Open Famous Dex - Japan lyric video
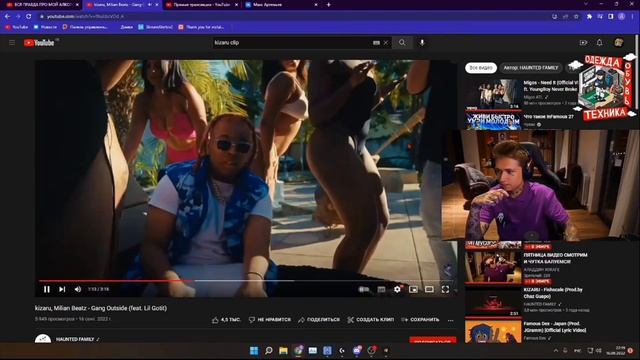This screenshot has height=360, width=640. (x=493, y=331)
